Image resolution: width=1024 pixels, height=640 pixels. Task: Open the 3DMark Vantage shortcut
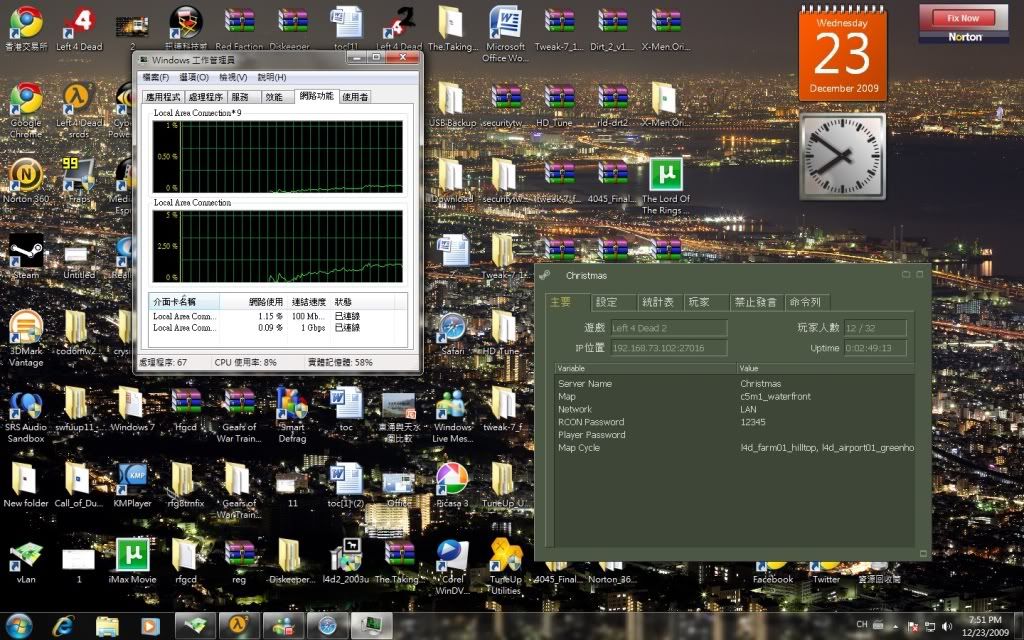pos(25,328)
